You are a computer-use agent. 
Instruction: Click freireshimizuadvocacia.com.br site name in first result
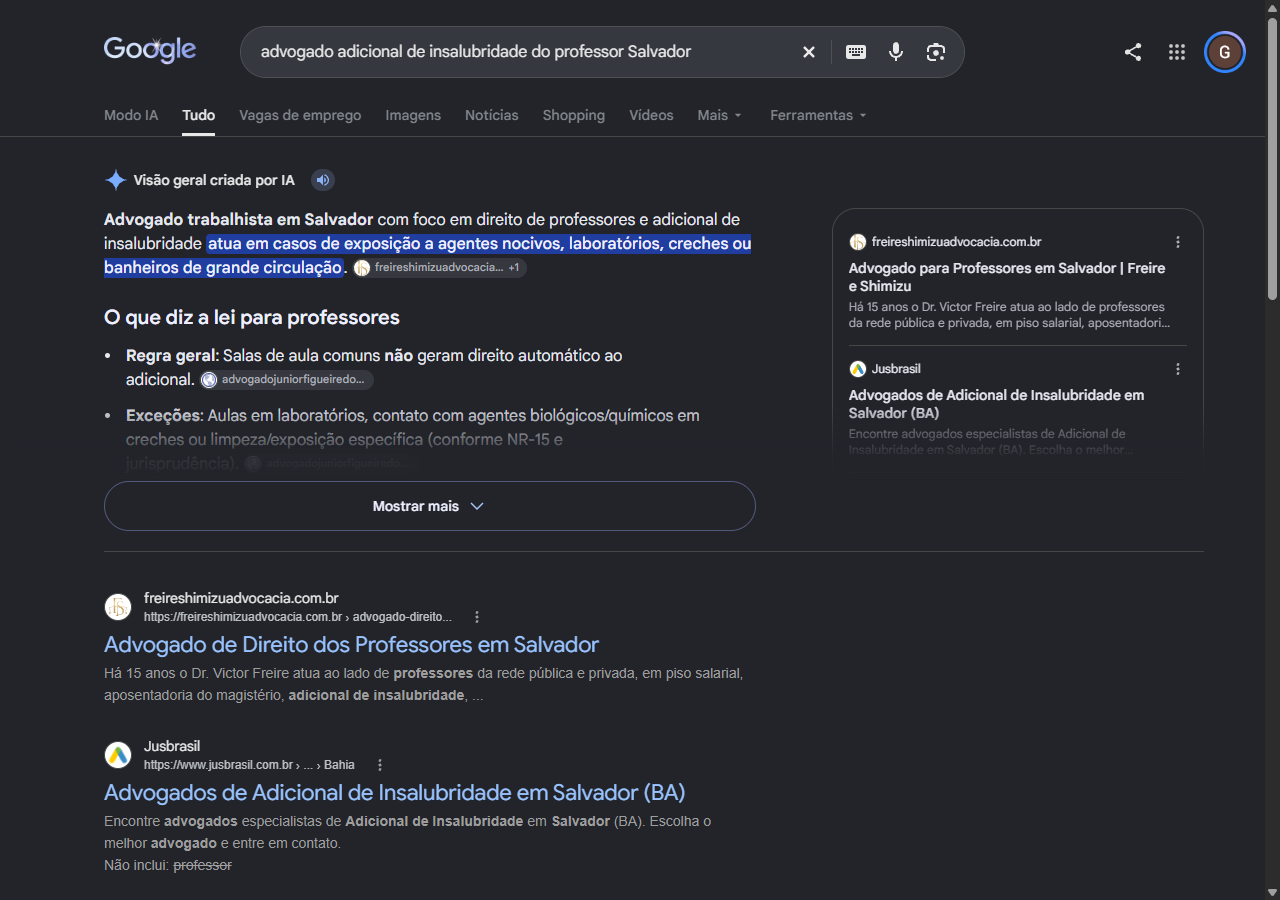(241, 598)
